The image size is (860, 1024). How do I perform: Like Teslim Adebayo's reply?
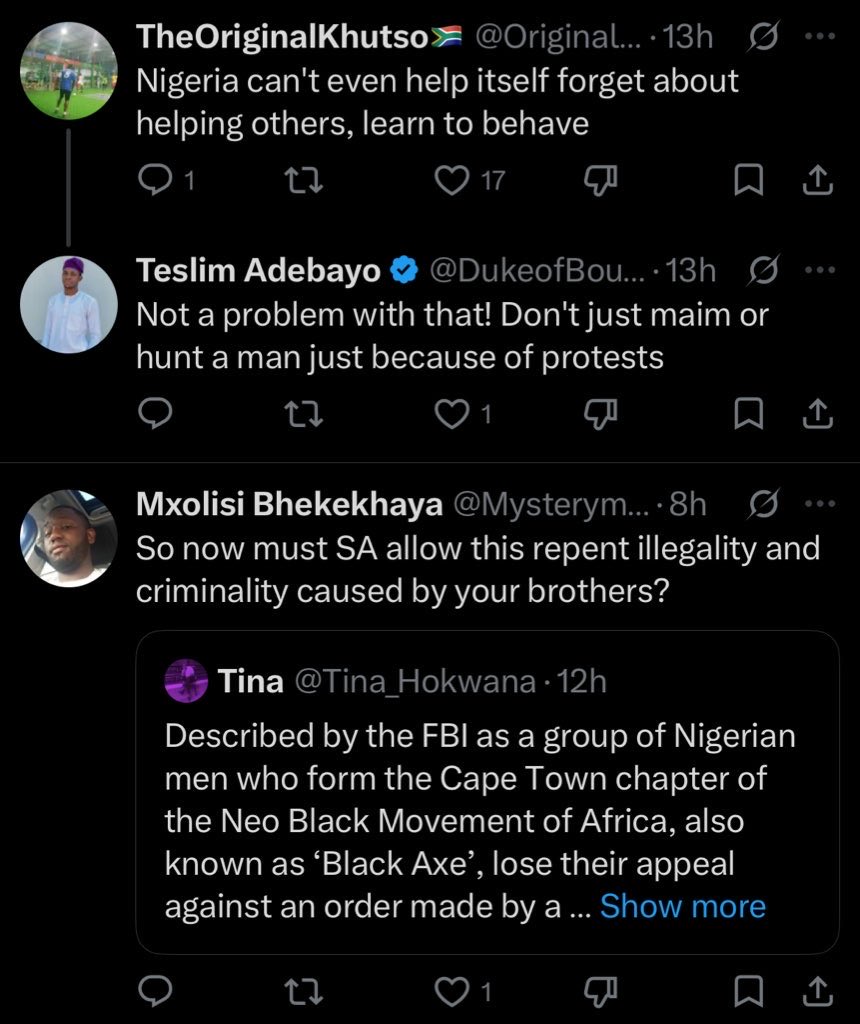(x=455, y=413)
